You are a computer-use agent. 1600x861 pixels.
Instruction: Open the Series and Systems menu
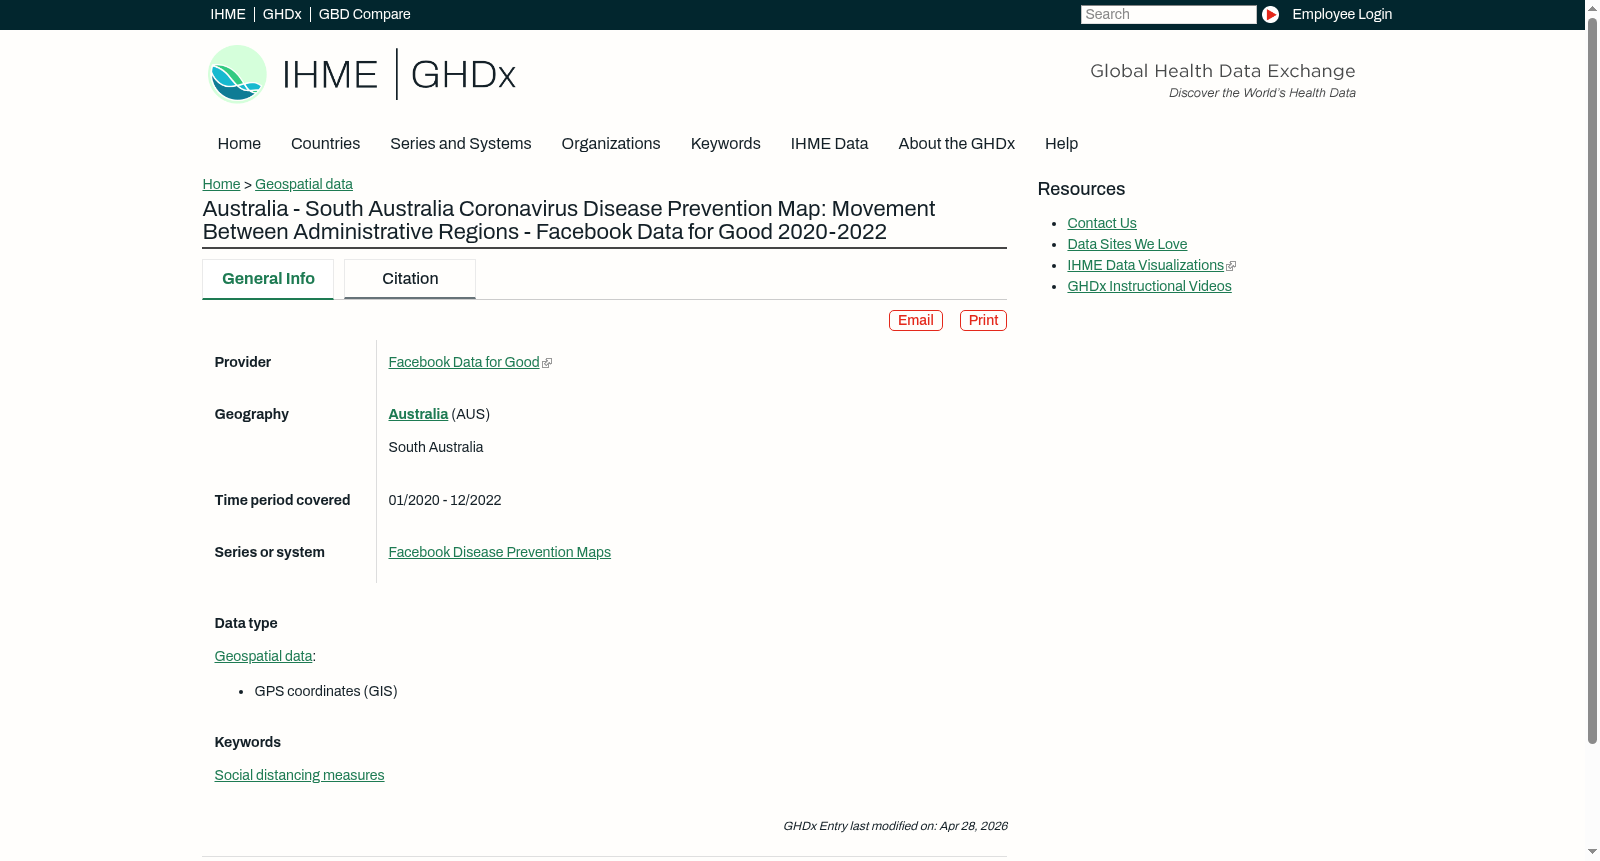tap(461, 144)
